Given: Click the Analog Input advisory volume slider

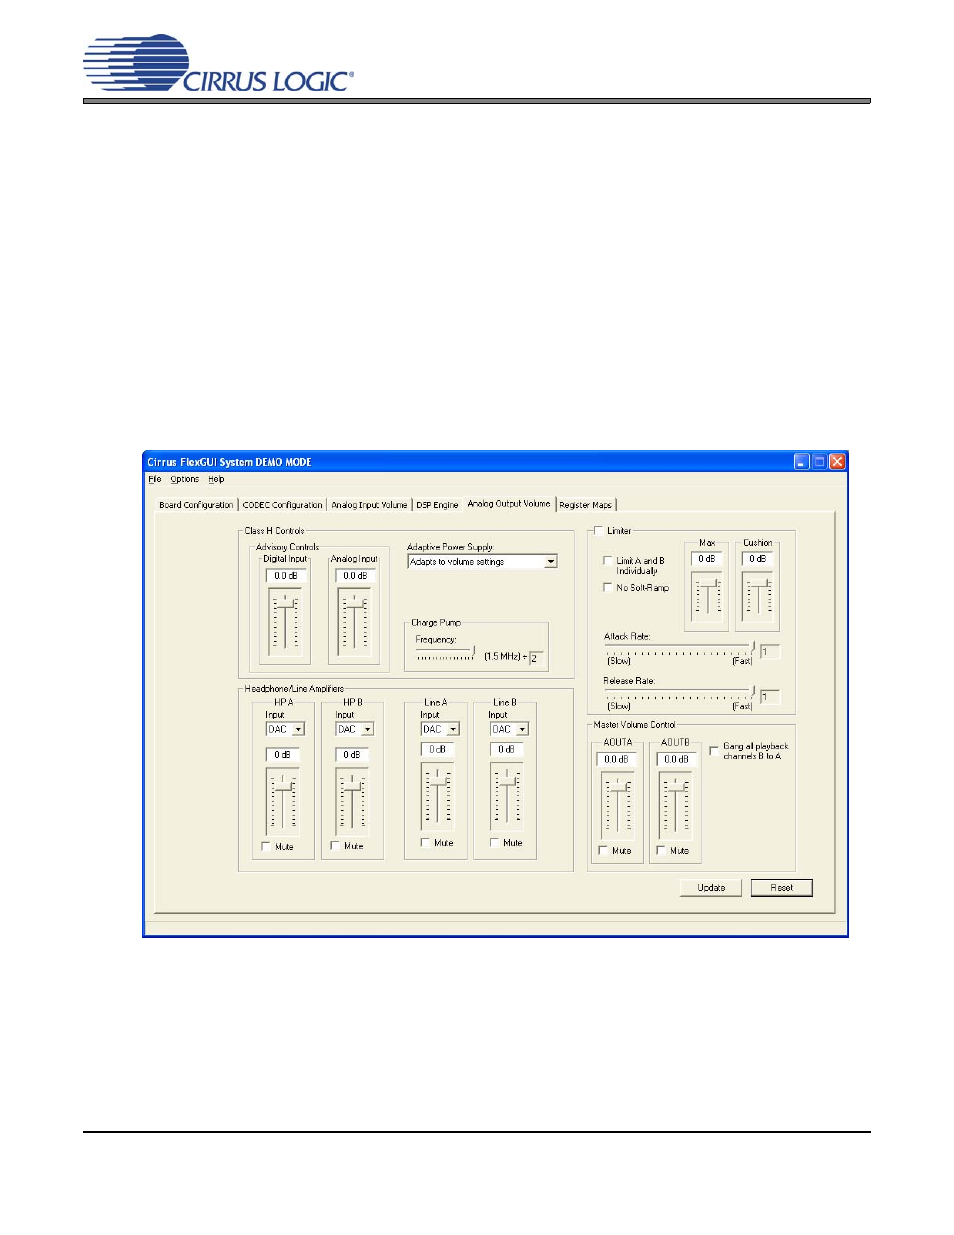Looking at the screenshot, I should point(354,621).
